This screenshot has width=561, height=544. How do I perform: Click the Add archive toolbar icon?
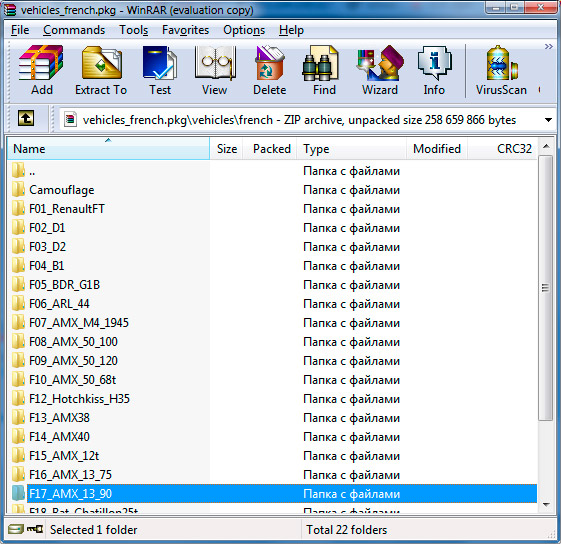click(x=42, y=70)
